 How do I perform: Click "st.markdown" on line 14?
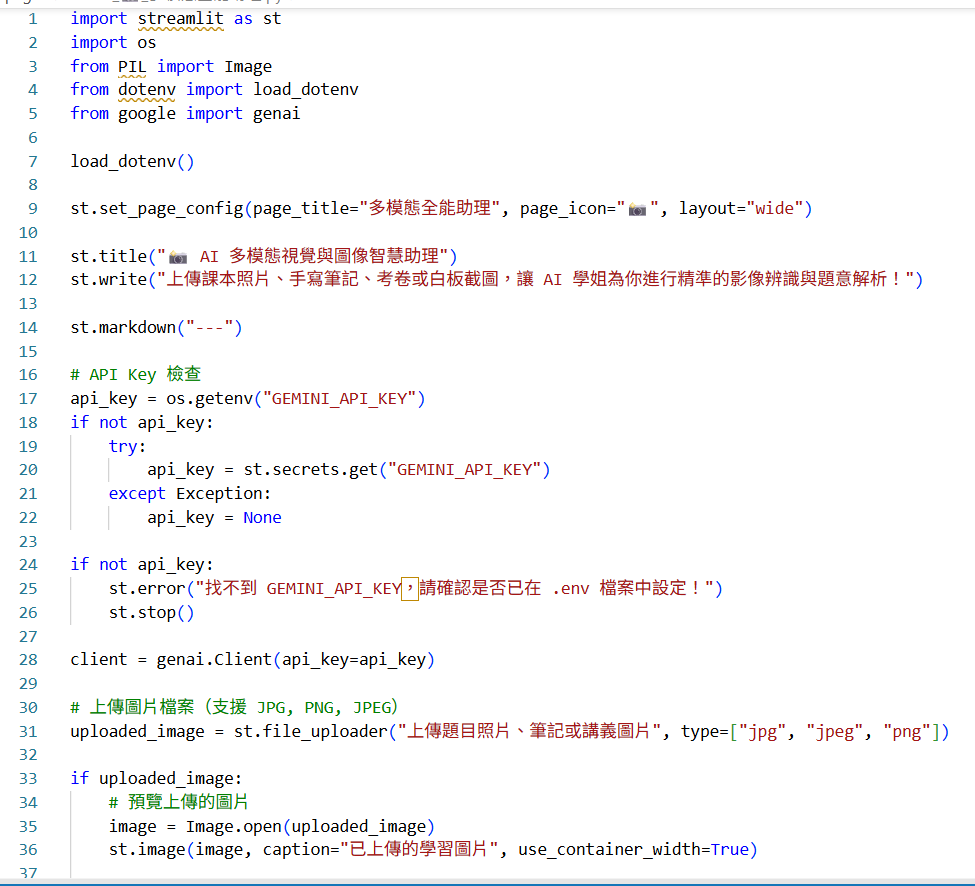coord(123,328)
